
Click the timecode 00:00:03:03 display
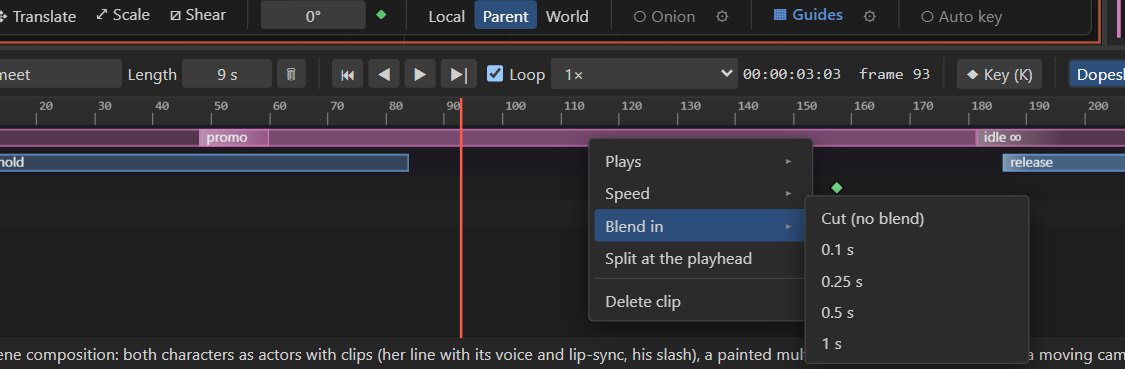coord(791,74)
